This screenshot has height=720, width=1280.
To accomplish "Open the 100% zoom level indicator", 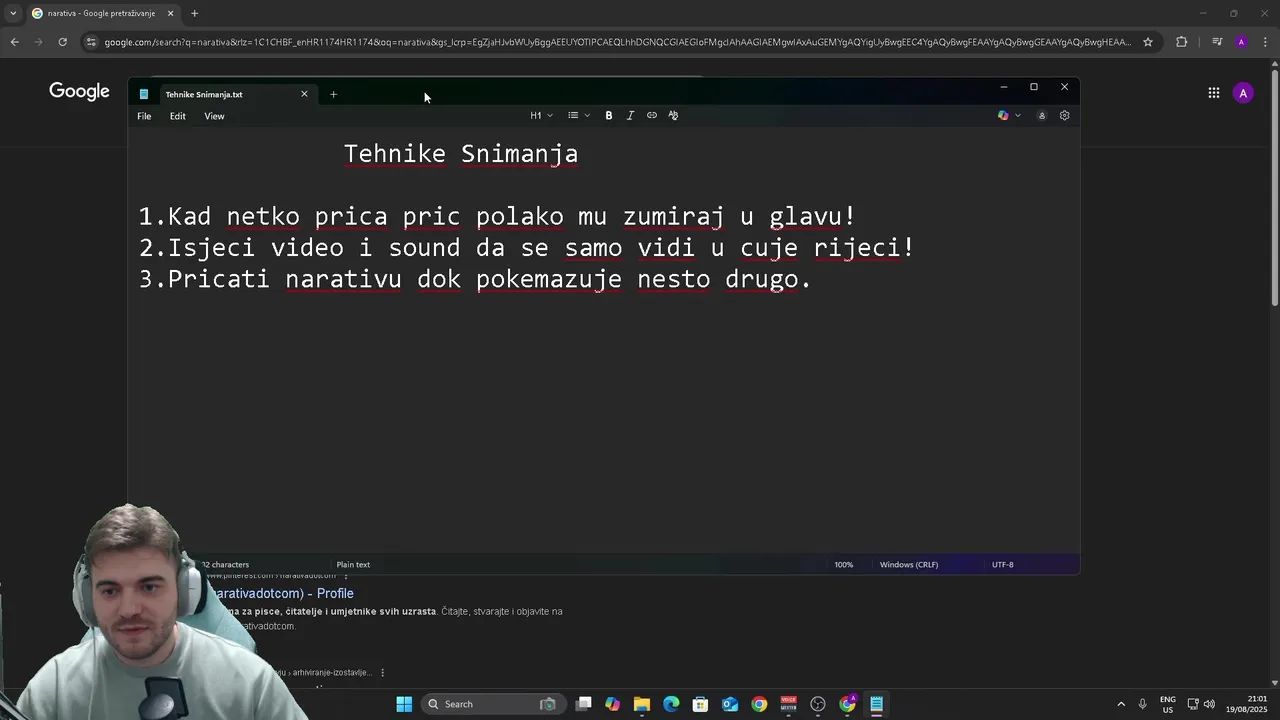I will [x=844, y=564].
